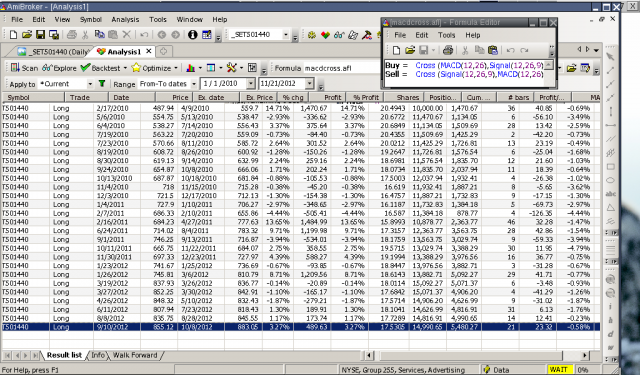Click print icon in Formula Editor
Viewport: 640px width, 375px height.
[448, 50]
